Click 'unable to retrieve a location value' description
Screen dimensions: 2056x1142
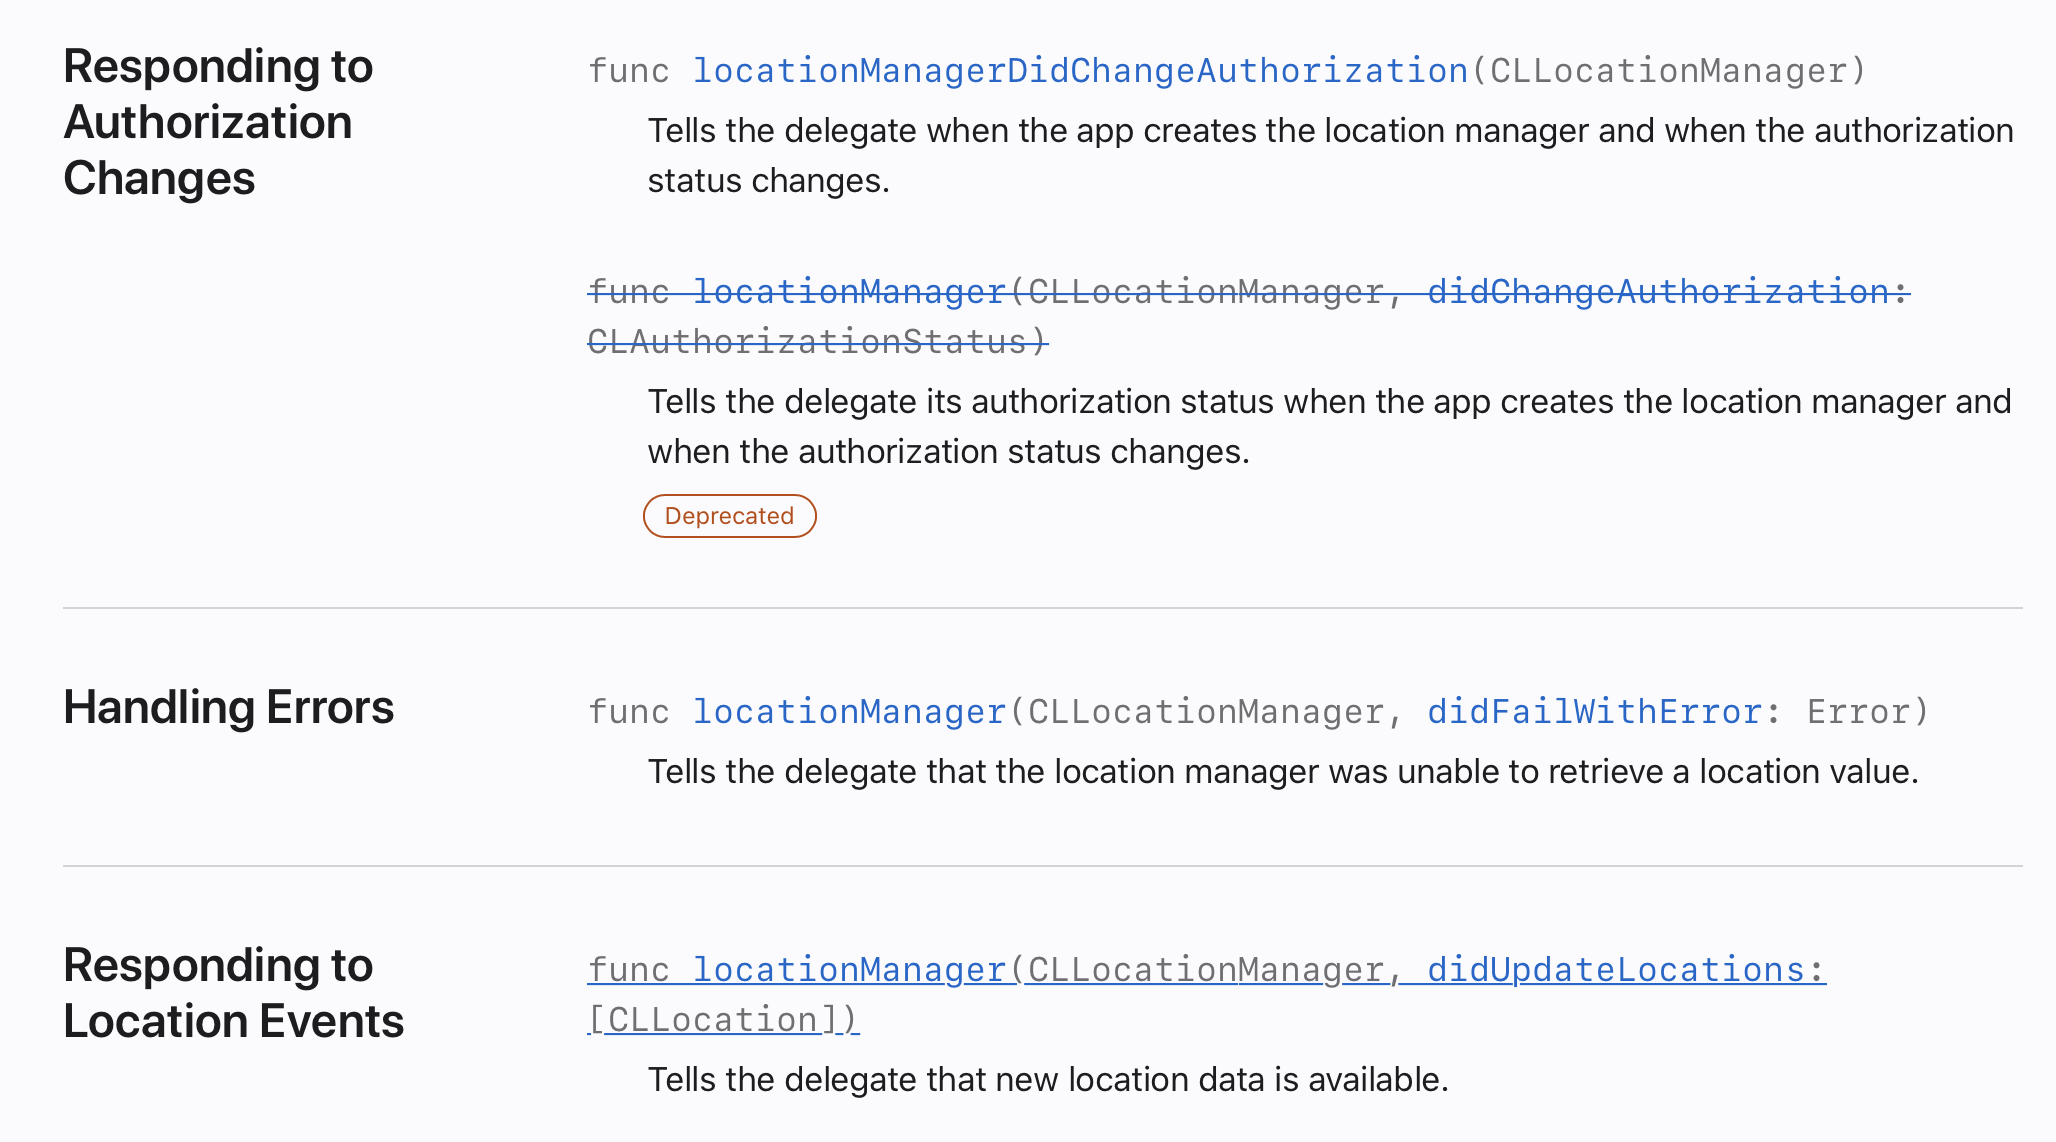[1283, 772]
